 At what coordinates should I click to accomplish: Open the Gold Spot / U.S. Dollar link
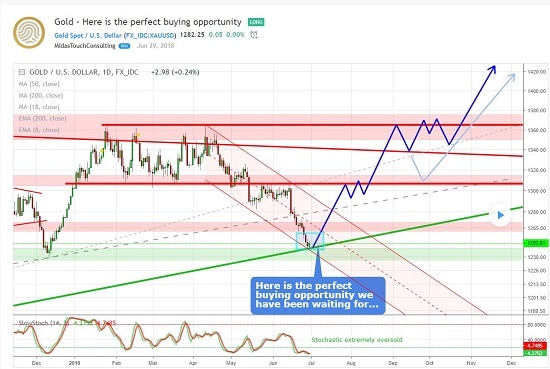click(115, 35)
